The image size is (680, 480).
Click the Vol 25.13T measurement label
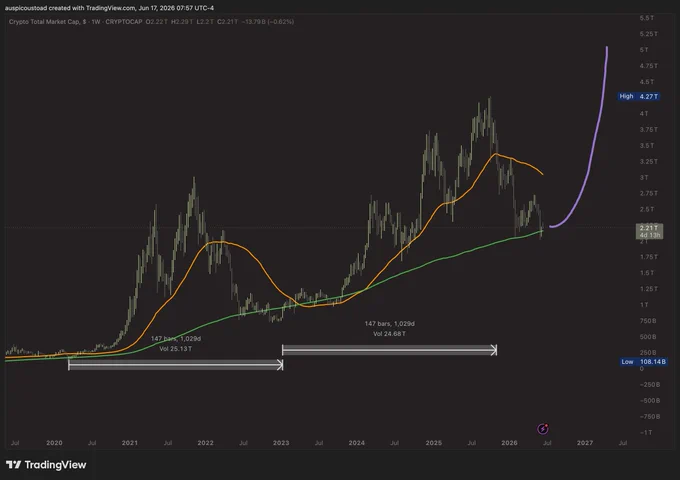176,349
